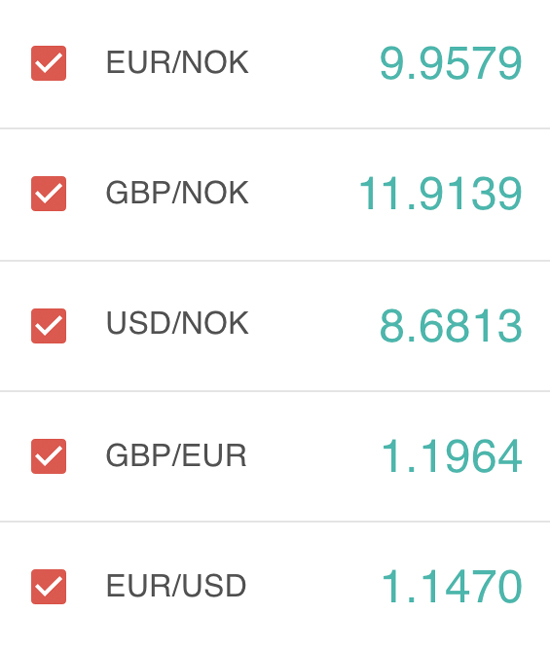Click blank space between EUR/USD and 1.1470
550x650 pixels.
(x=314, y=586)
